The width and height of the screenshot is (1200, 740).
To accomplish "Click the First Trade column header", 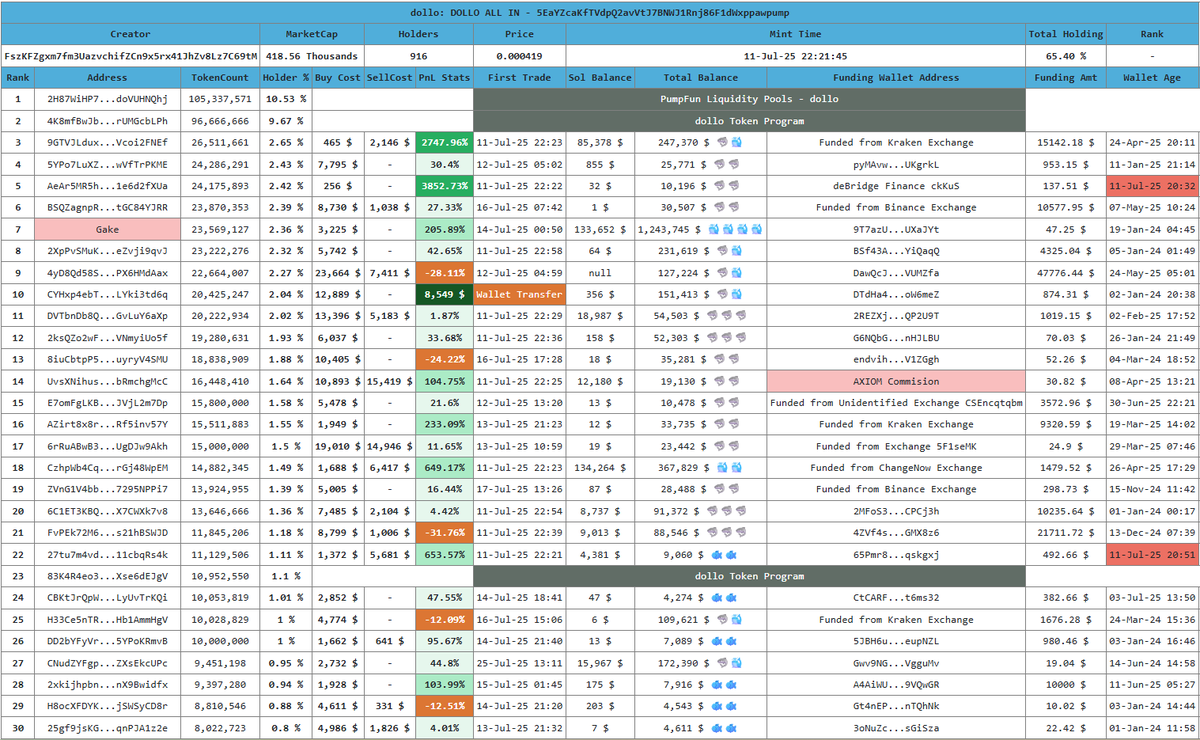I will pos(520,77).
